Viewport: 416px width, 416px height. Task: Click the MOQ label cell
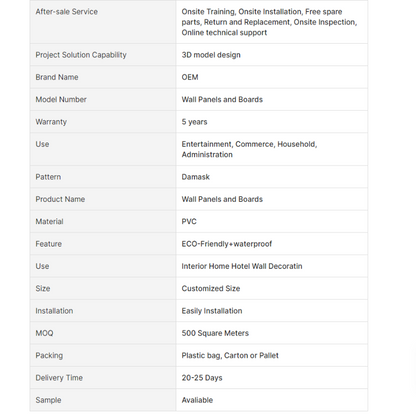pos(103,333)
